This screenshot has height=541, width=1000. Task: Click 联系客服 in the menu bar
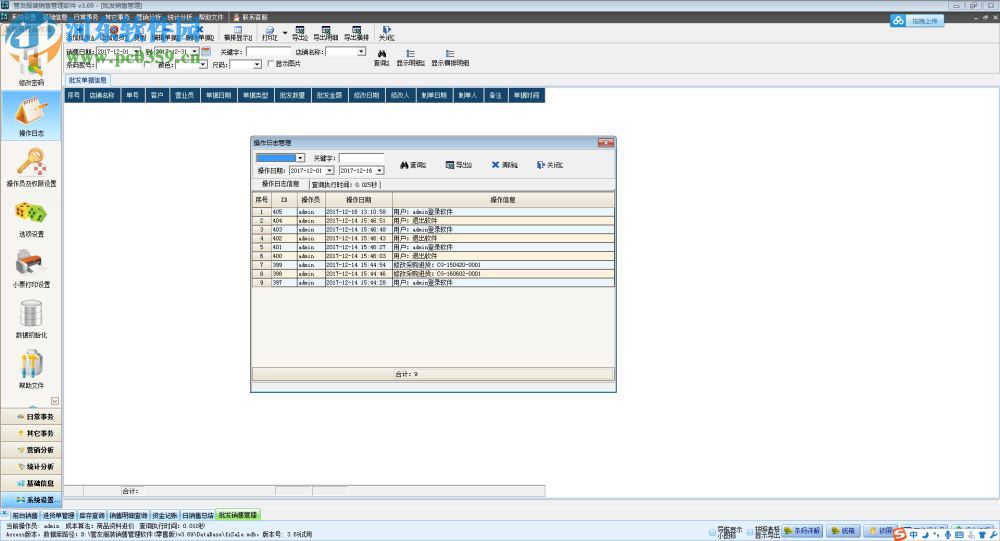251,17
